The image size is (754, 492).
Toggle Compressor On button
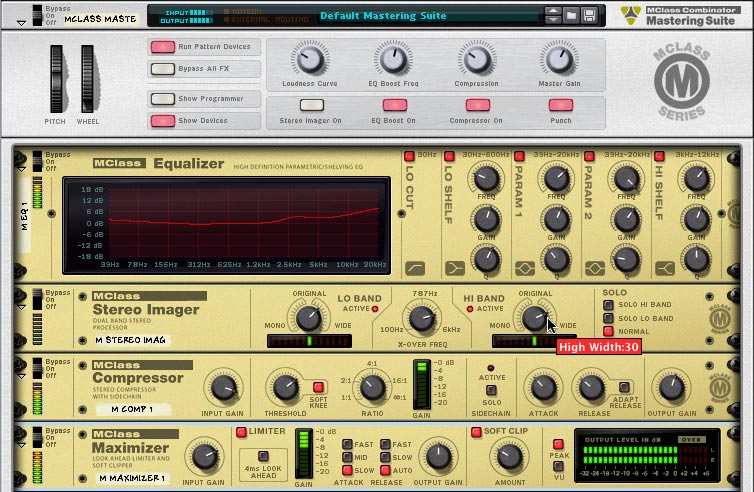pyautogui.click(x=478, y=105)
